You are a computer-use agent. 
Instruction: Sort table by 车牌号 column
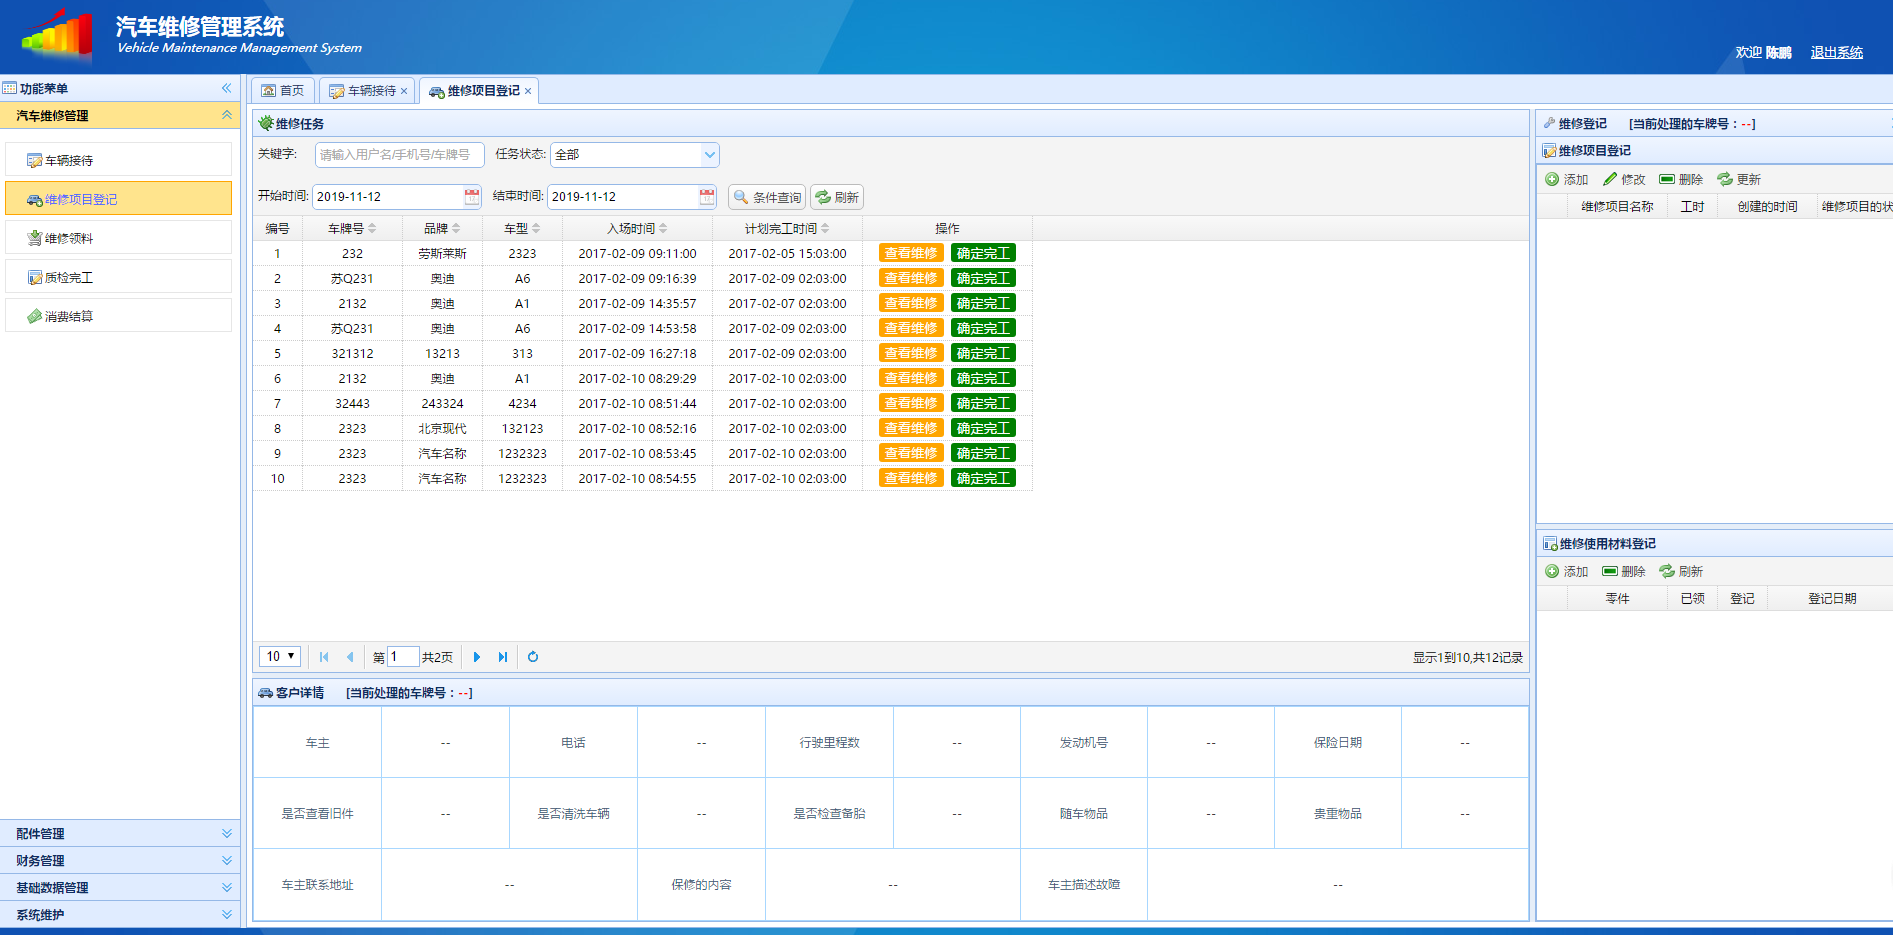coord(352,228)
